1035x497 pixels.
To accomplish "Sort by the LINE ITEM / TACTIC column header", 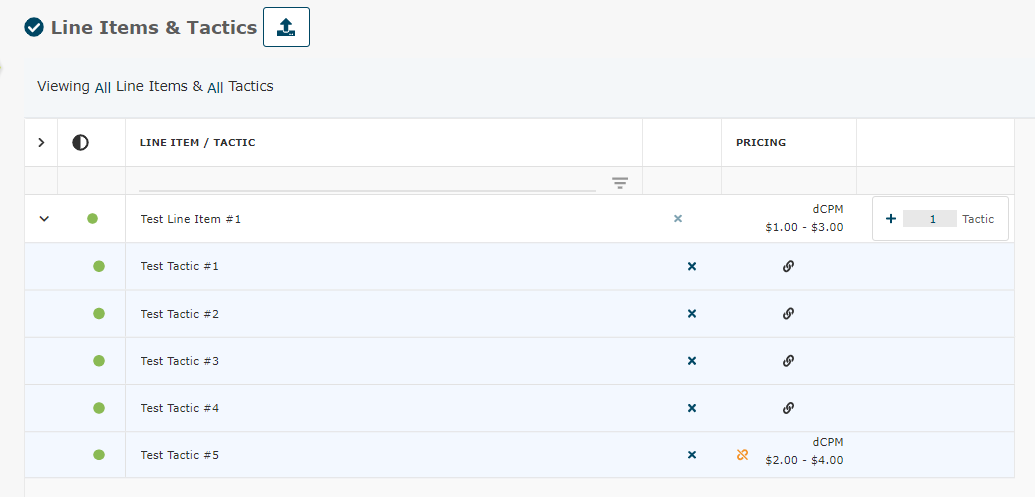I will coord(198,142).
